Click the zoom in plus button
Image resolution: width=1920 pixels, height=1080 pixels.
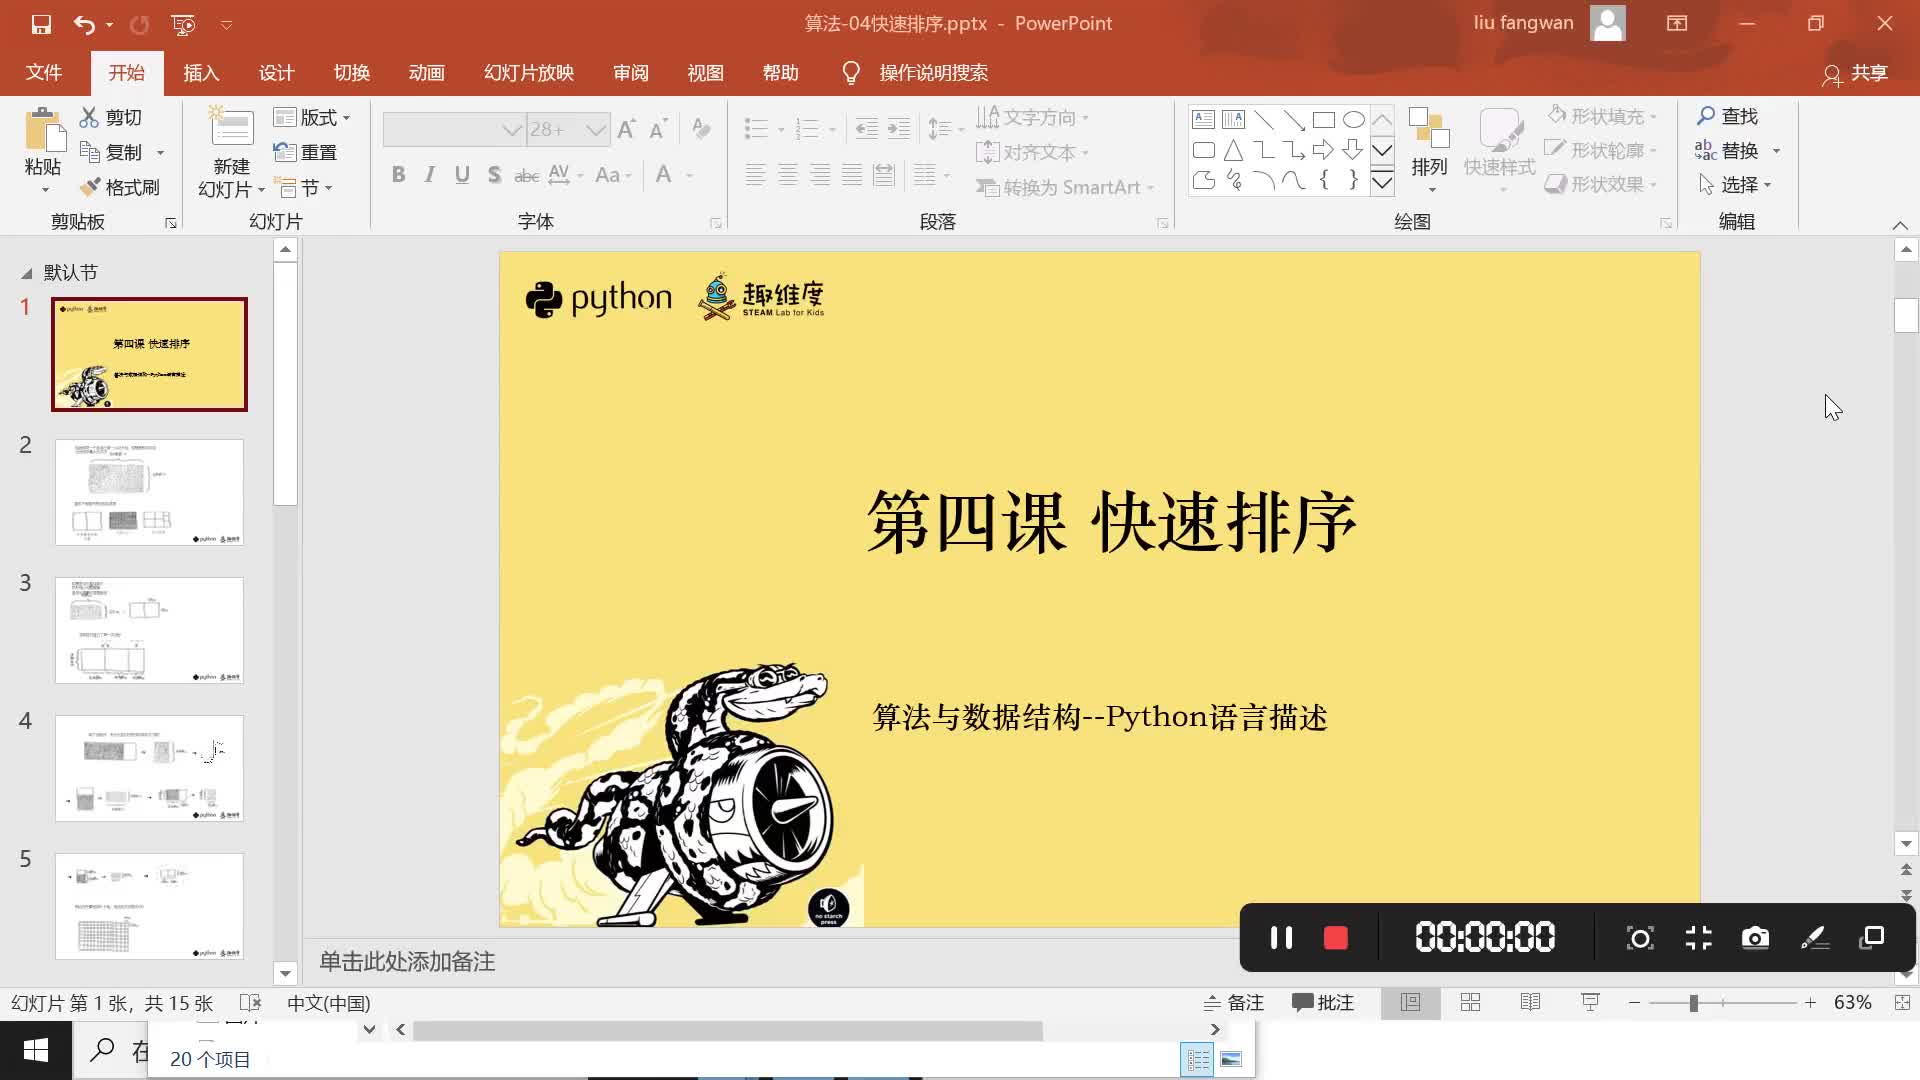[1810, 1003]
